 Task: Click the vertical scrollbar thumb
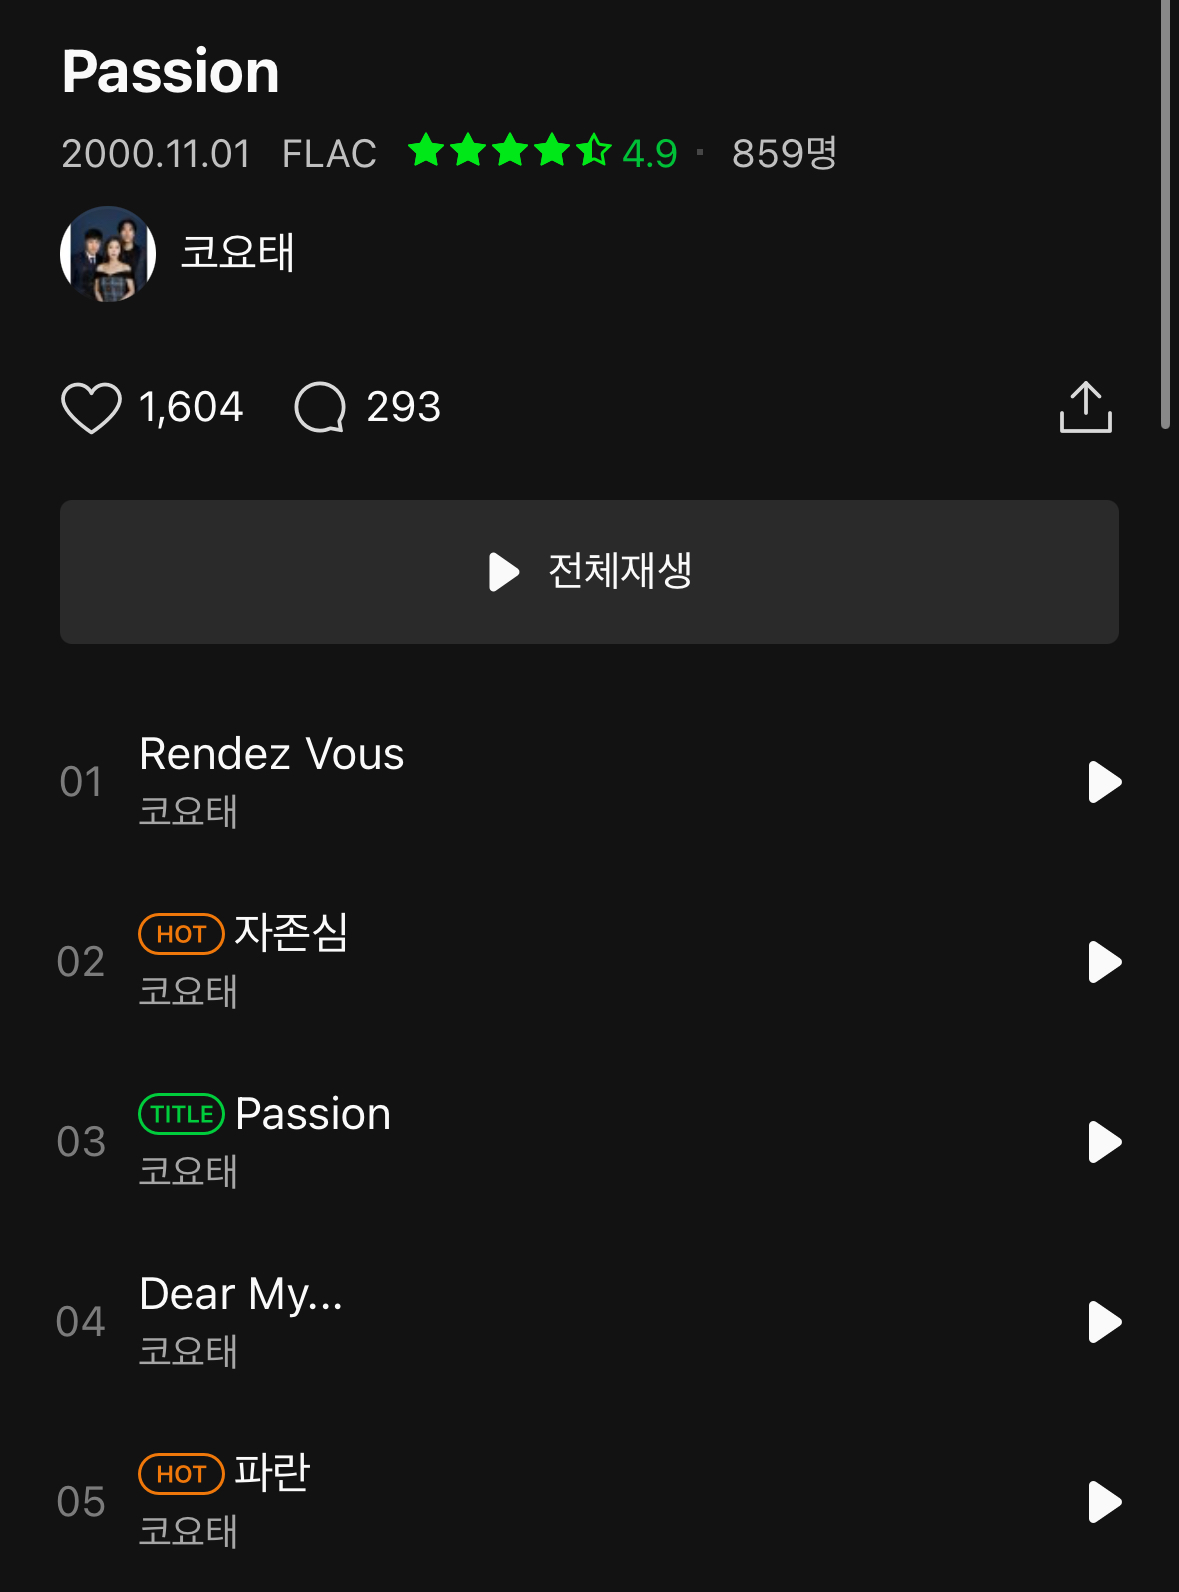[1165, 214]
